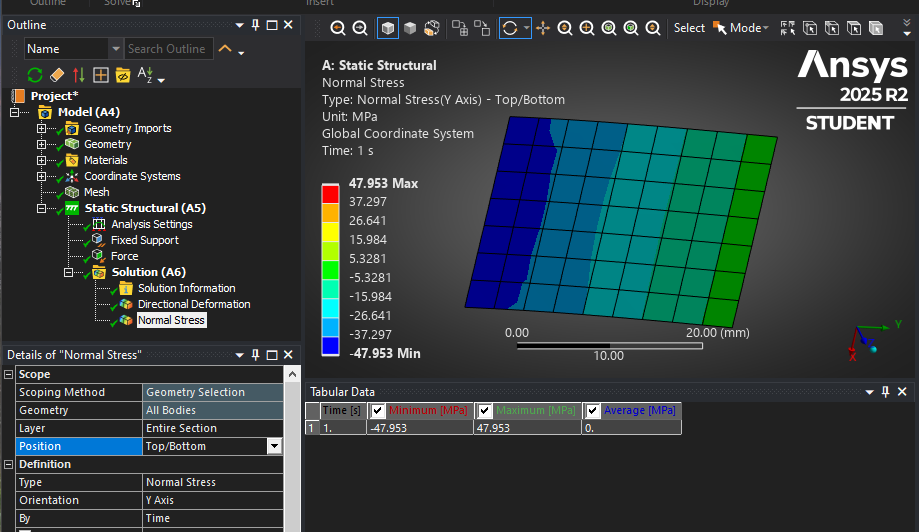Click the Rotate view tool icon
The height and width of the screenshot is (532, 919).
[x=510, y=28]
